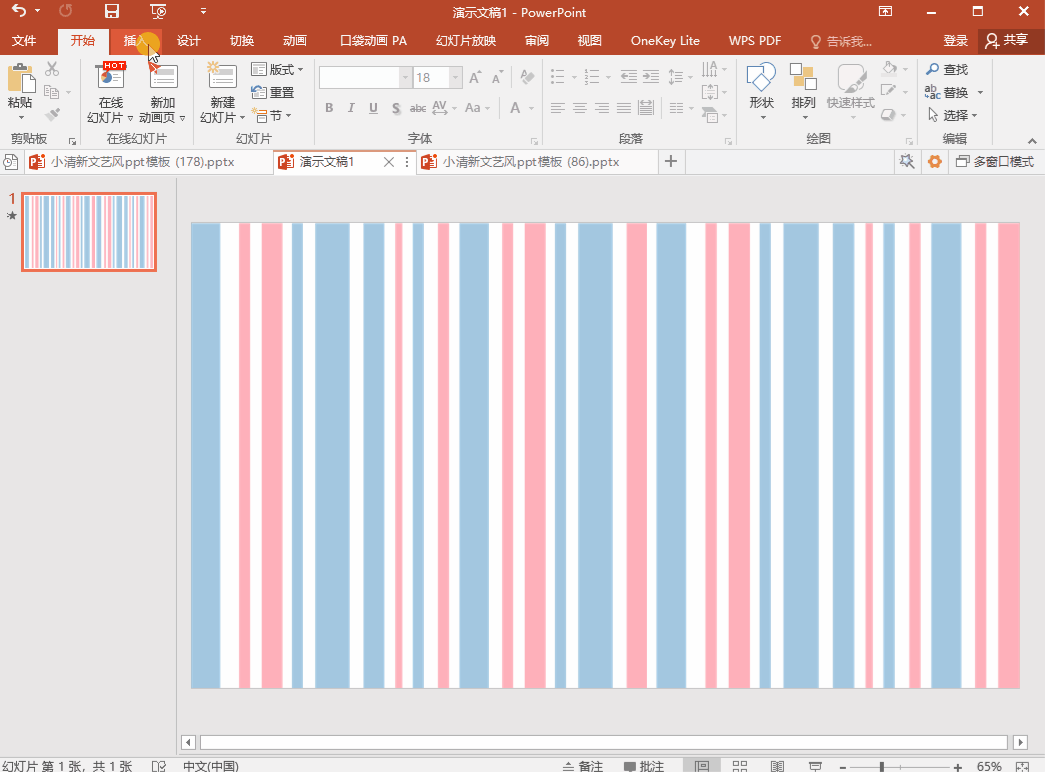Click 告诉我 tell me search box

(x=841, y=41)
